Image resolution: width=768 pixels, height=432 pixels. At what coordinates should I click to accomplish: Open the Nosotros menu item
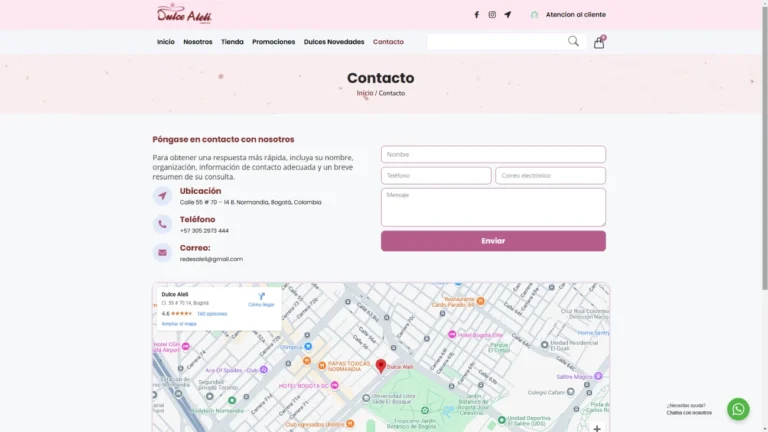tap(198, 42)
